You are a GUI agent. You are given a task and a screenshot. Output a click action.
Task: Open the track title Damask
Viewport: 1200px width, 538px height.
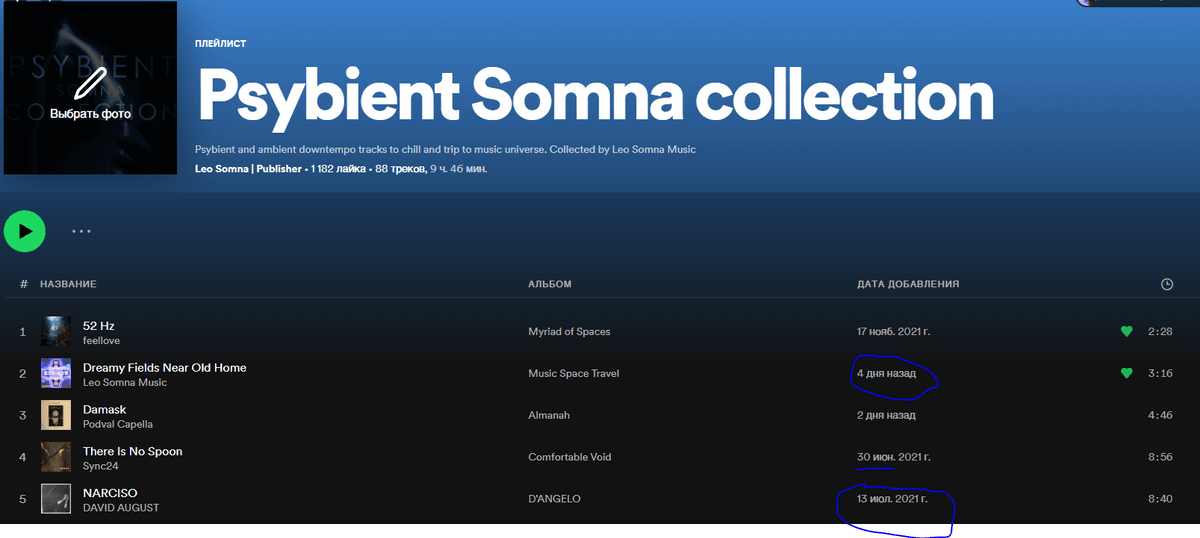tap(104, 409)
